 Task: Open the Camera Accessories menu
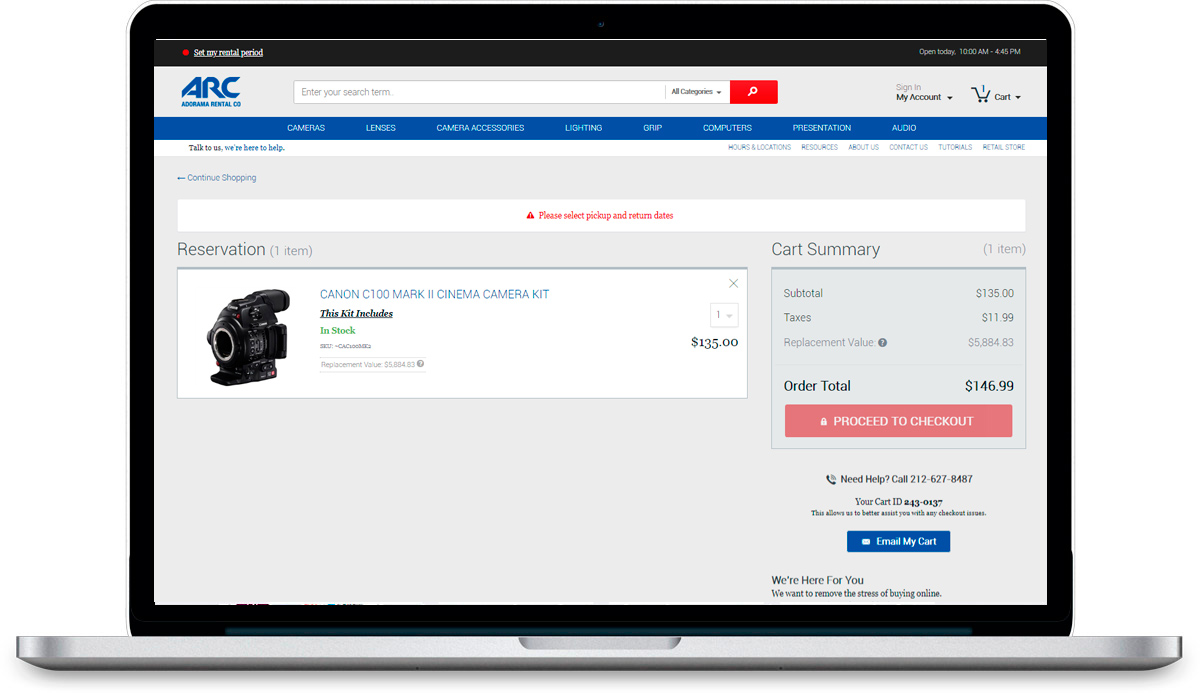480,128
